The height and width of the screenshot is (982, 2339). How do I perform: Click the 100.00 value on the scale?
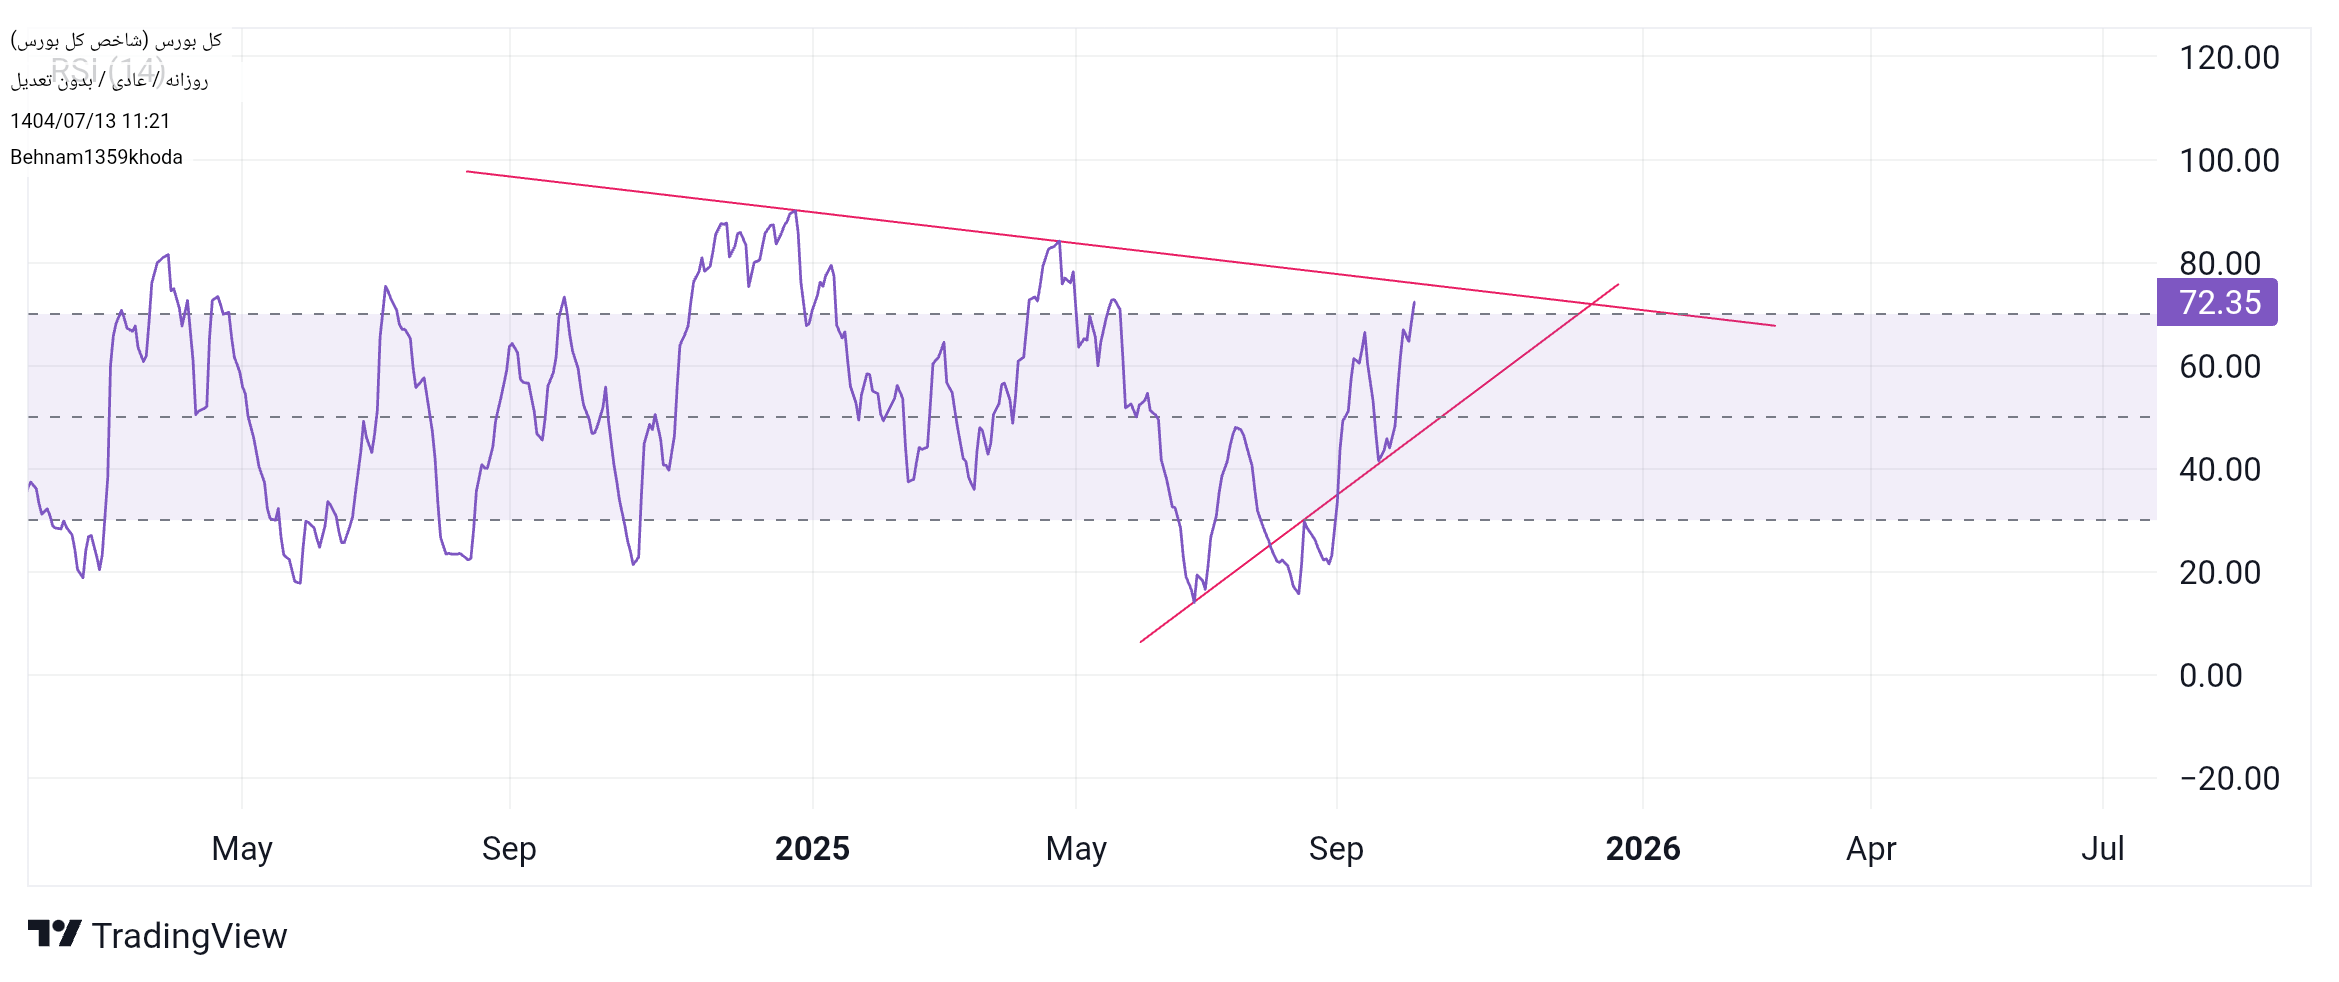[x=2229, y=161]
